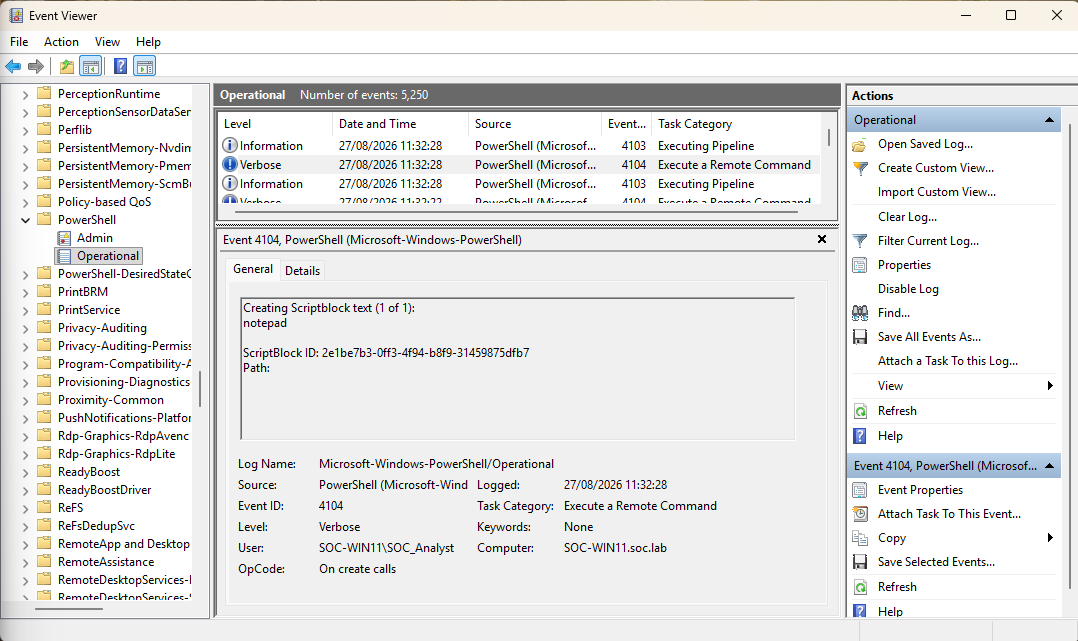The width and height of the screenshot is (1078, 641).
Task: Open the View submenu arrow in Actions
Action: tap(1050, 386)
